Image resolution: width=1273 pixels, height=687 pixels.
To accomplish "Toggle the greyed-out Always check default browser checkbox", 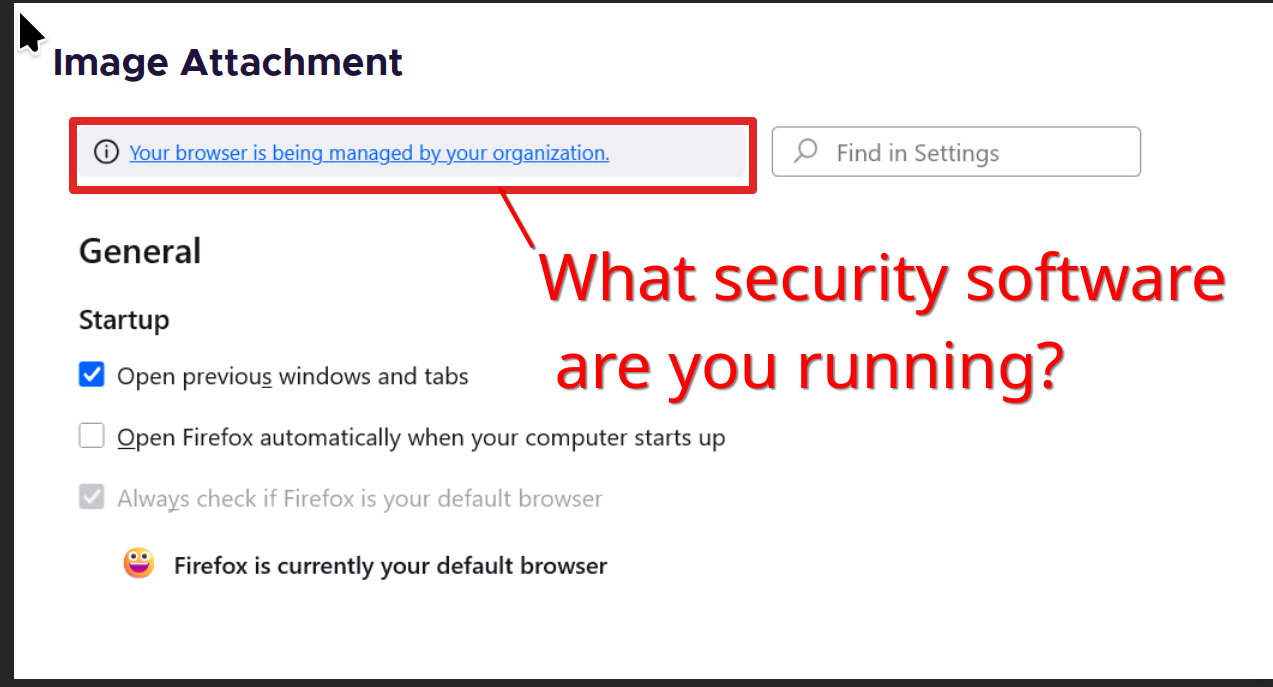I will pyautogui.click(x=92, y=497).
